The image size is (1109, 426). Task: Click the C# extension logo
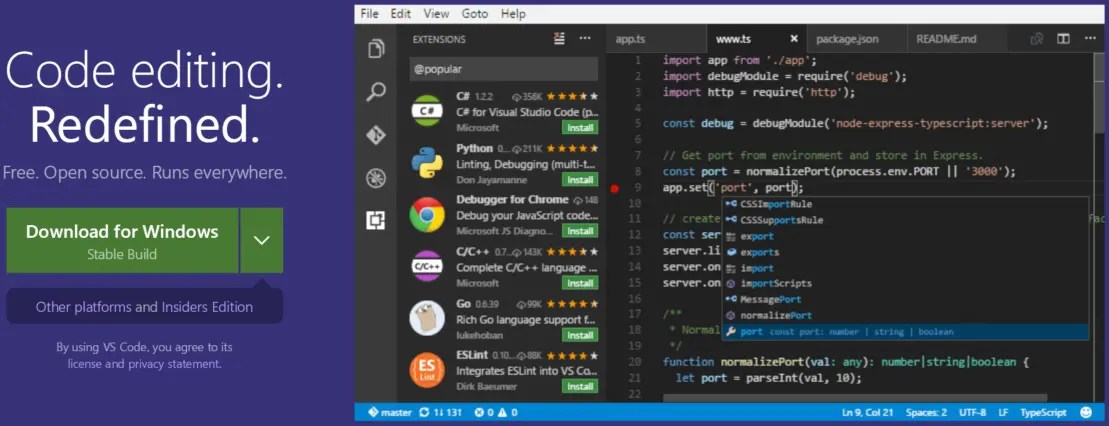pyautogui.click(x=427, y=111)
